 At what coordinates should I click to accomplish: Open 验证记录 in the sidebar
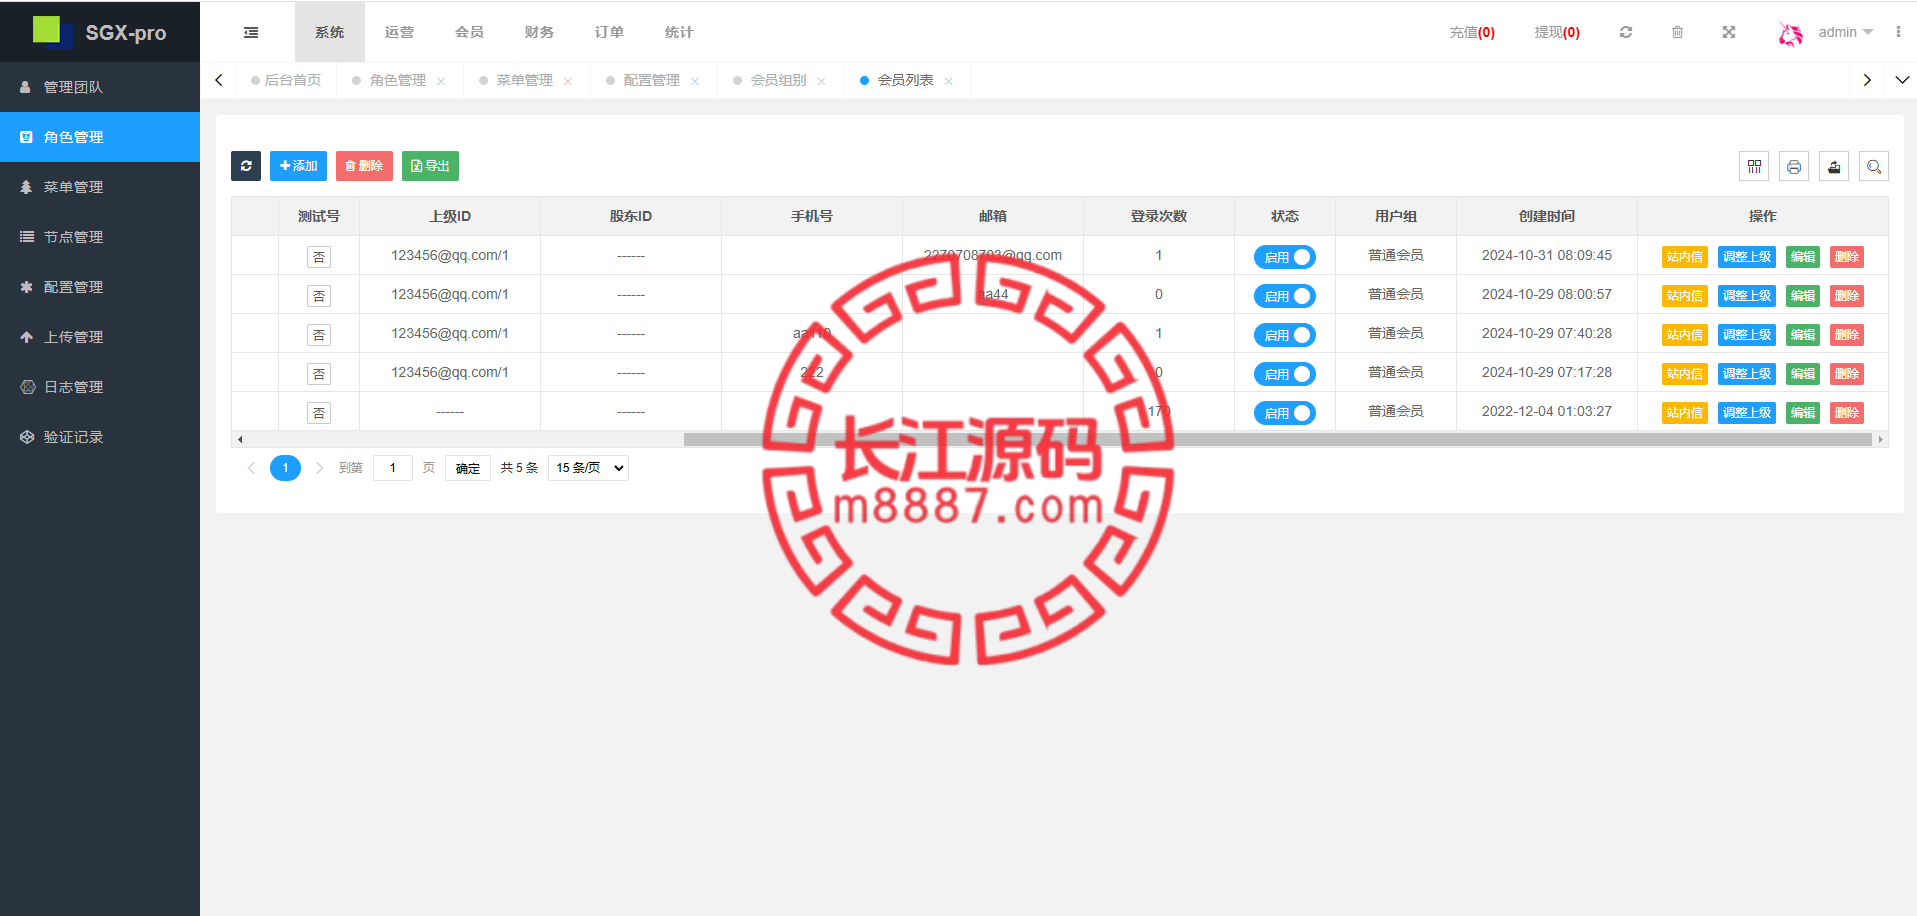pyautogui.click(x=100, y=437)
